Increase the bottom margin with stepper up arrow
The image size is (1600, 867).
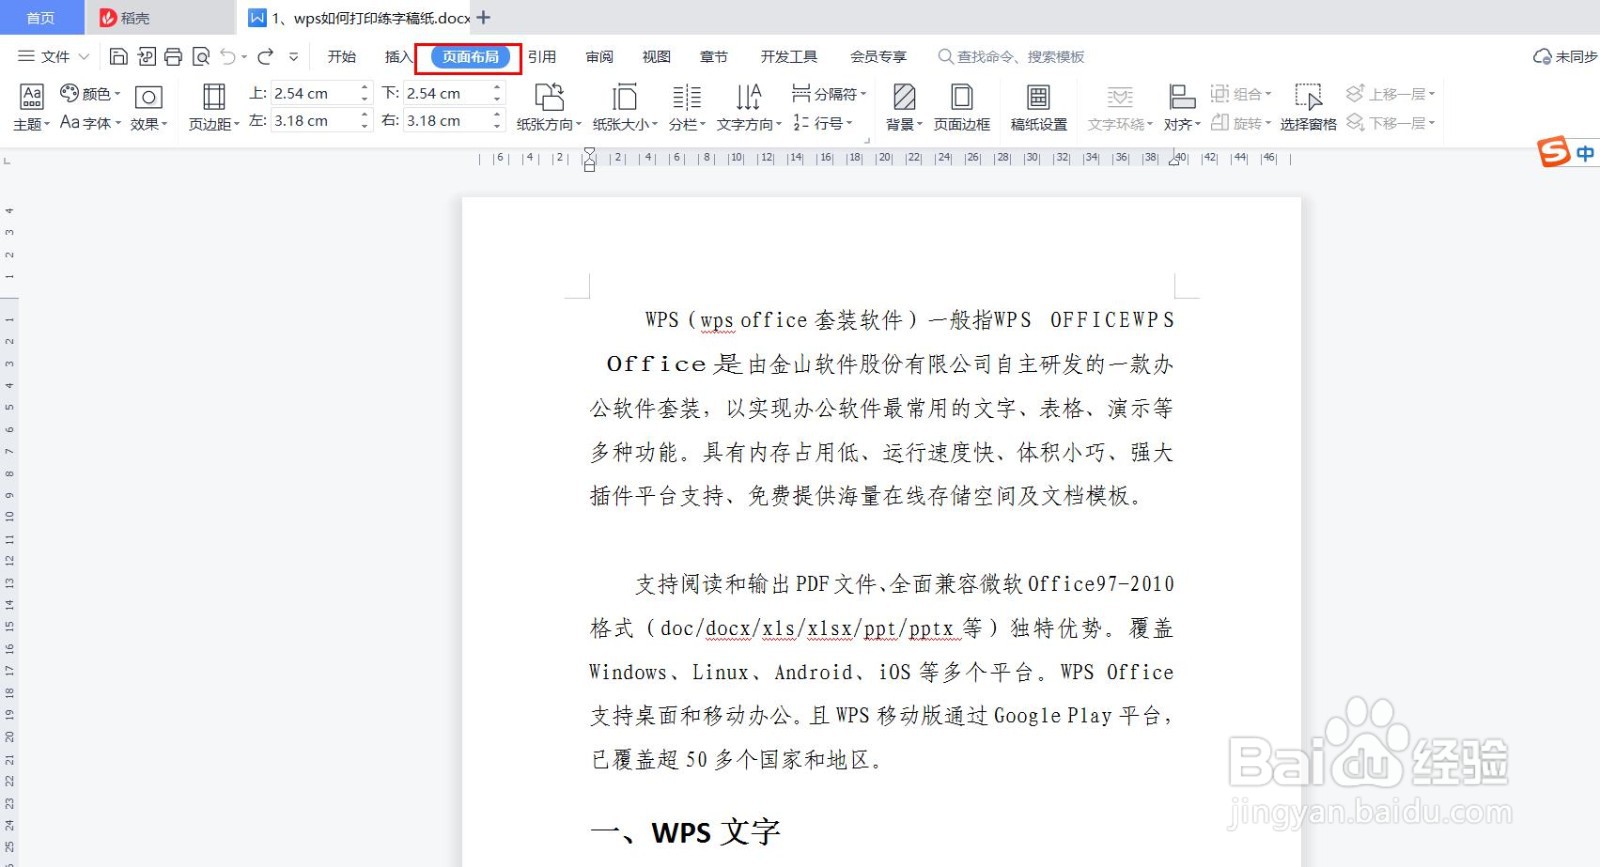point(497,88)
